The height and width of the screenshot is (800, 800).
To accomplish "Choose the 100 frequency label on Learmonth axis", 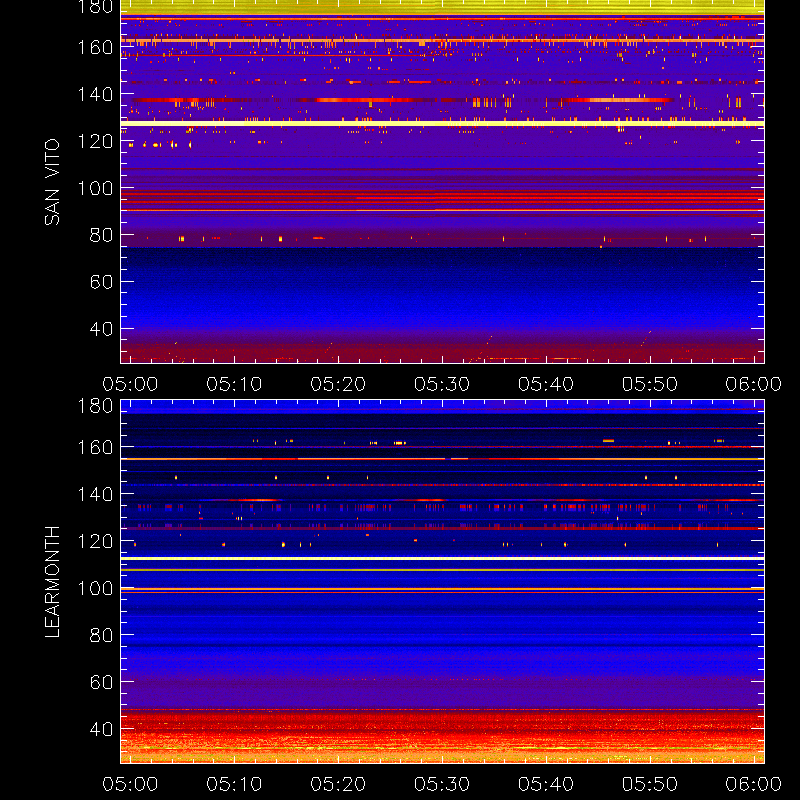I will point(95,589).
